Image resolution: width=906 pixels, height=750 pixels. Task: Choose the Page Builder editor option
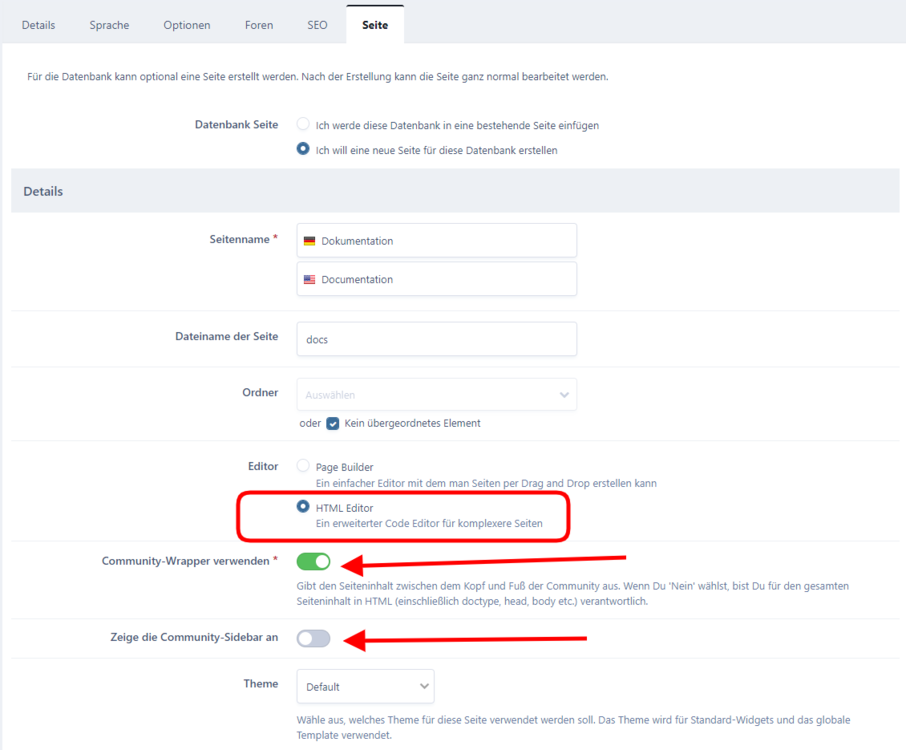[302, 466]
